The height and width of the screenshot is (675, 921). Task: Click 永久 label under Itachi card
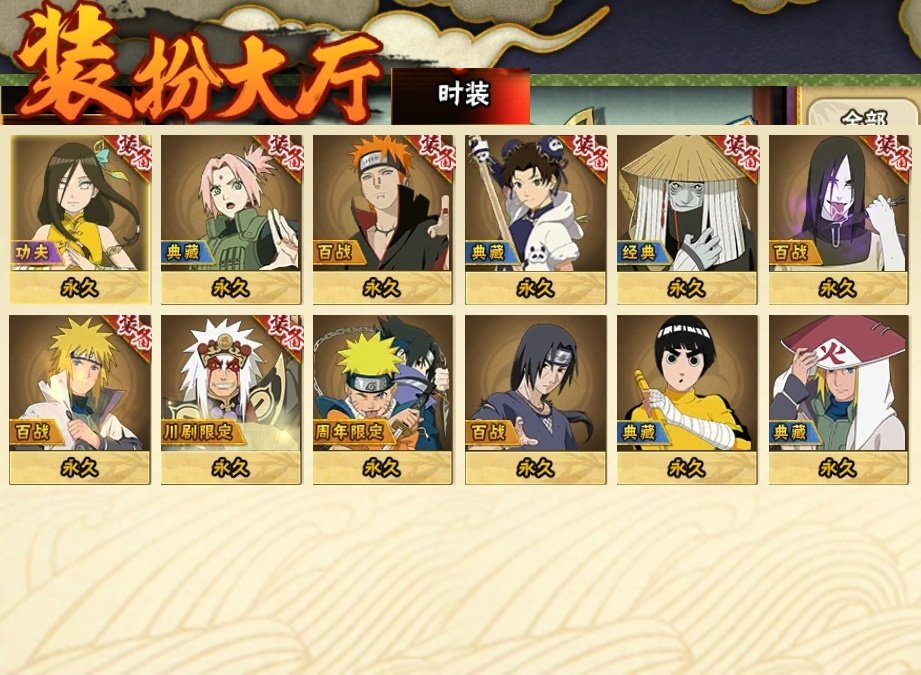tap(535, 468)
